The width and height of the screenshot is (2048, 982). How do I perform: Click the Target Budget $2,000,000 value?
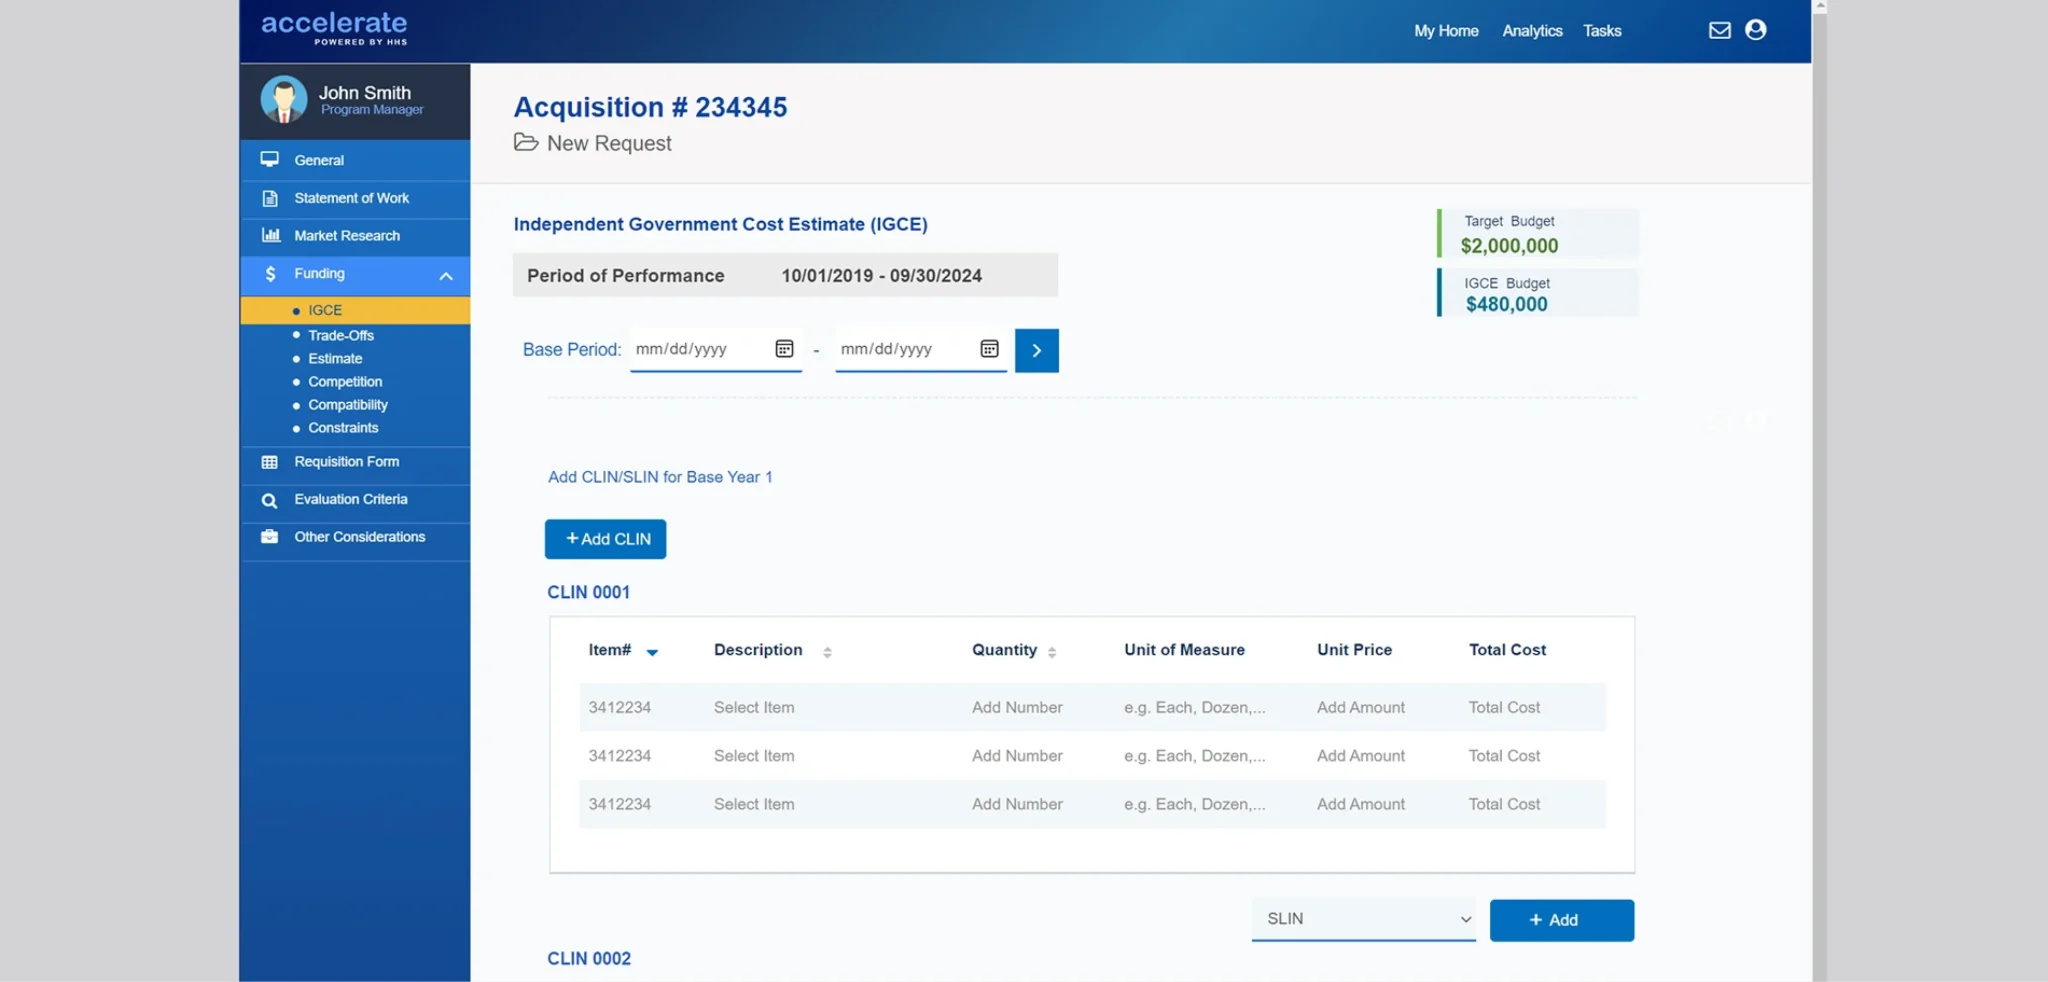point(1509,245)
